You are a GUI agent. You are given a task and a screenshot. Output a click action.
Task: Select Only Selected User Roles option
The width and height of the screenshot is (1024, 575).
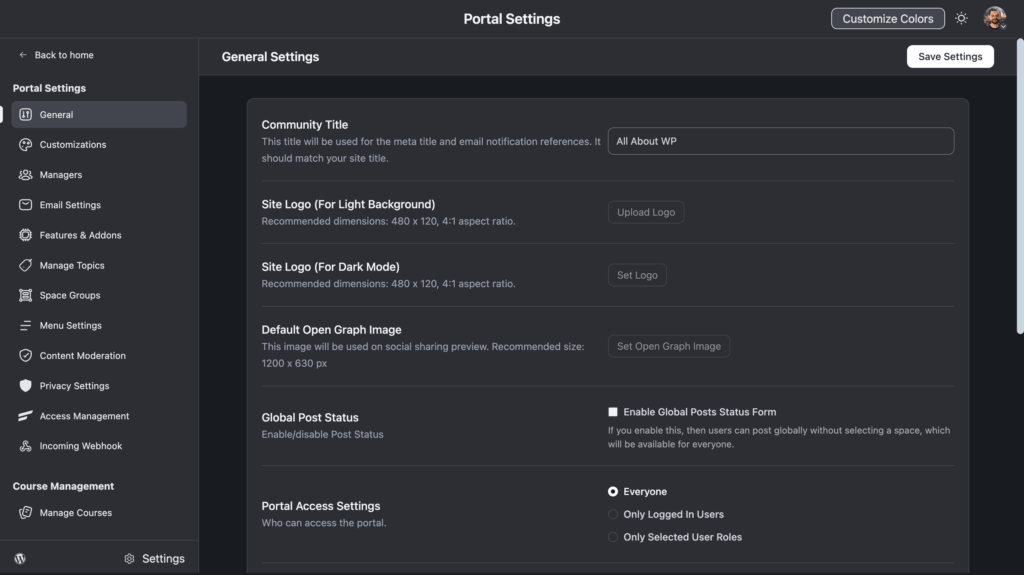click(x=613, y=537)
